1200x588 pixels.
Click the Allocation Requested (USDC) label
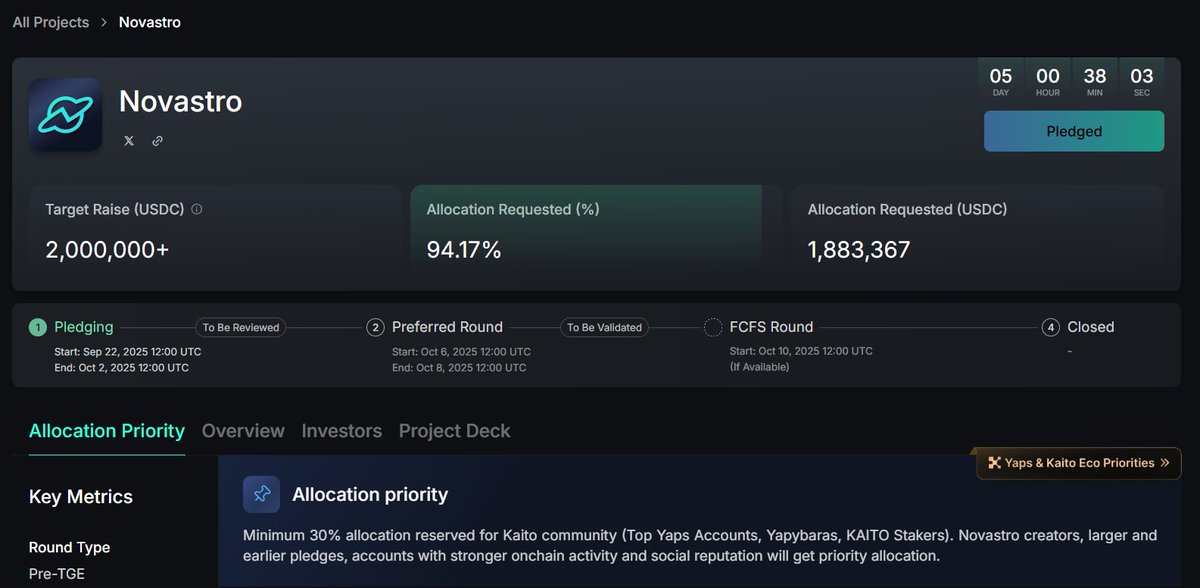click(907, 210)
